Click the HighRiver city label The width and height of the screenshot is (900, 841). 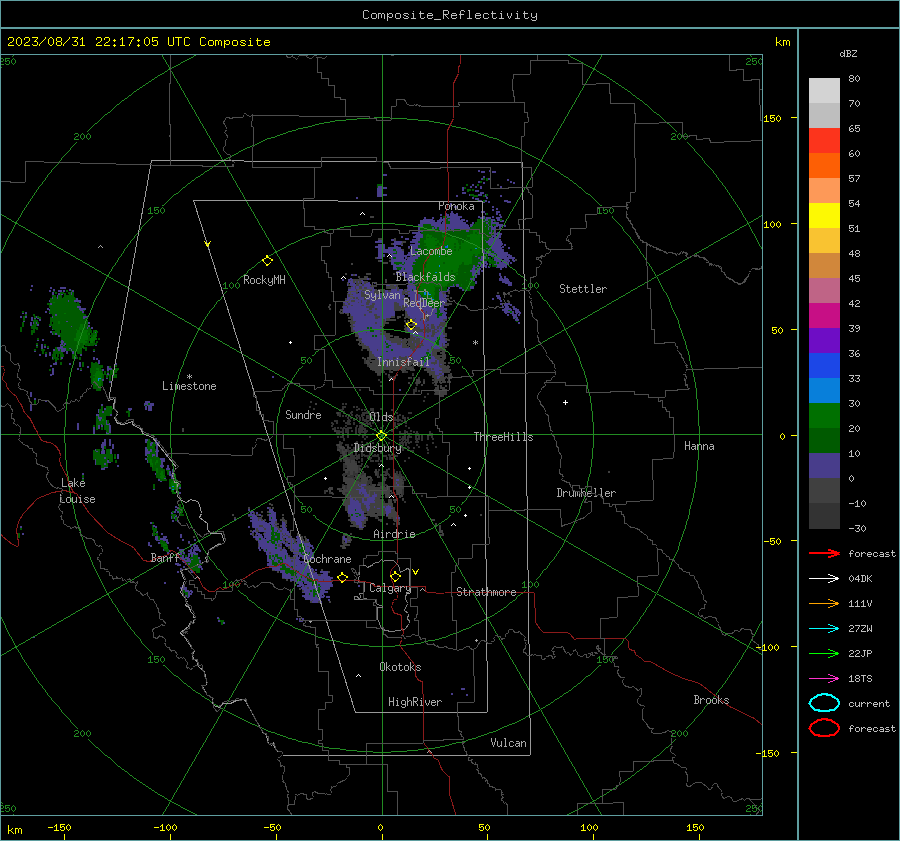pos(415,702)
